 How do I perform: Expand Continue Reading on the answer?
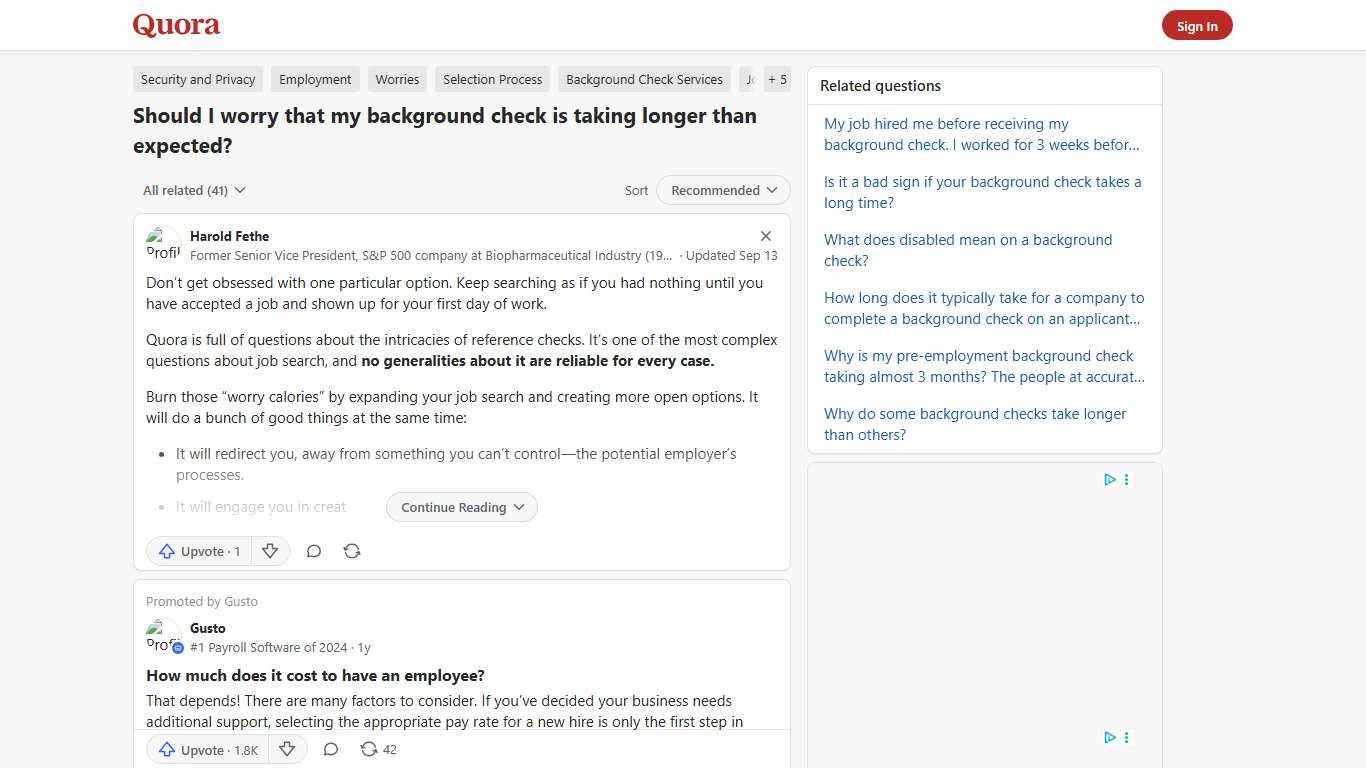(x=461, y=507)
